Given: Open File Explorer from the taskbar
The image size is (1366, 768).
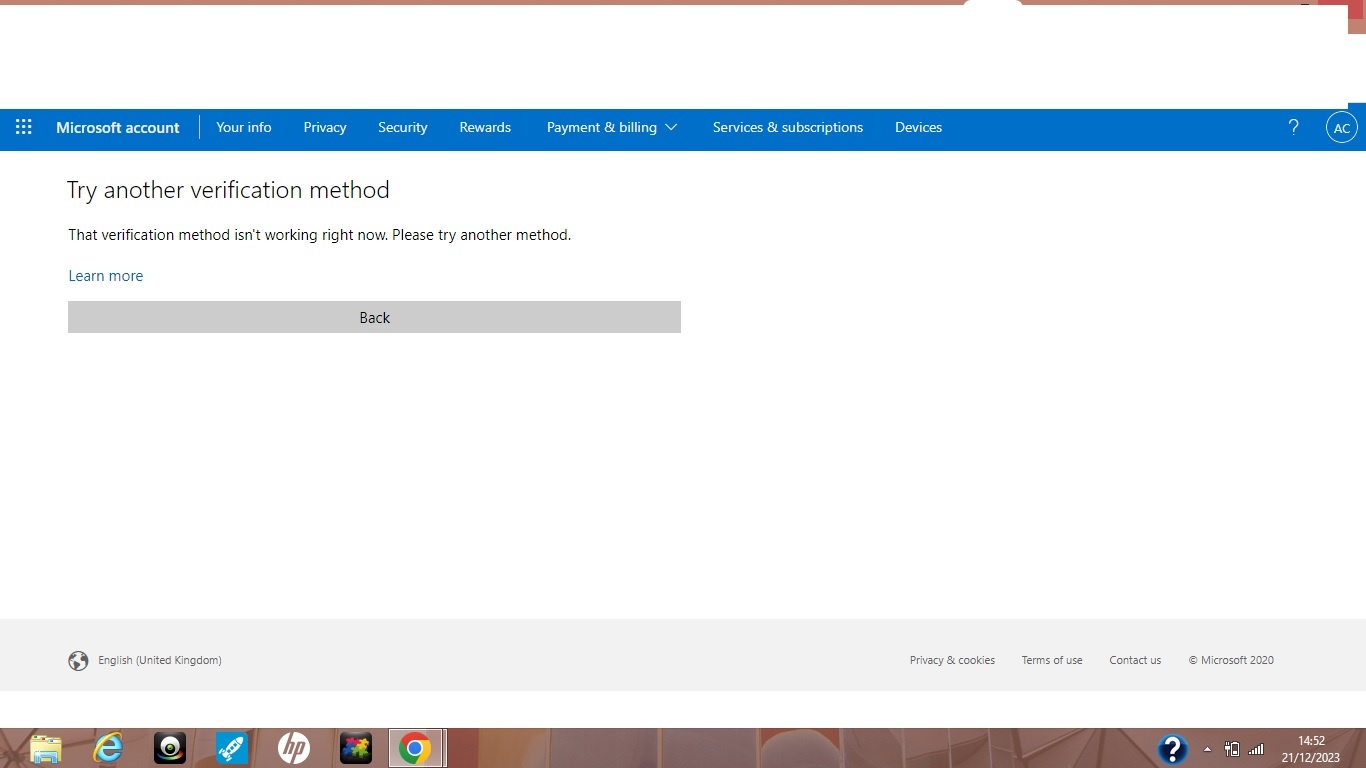Looking at the screenshot, I should coord(46,748).
